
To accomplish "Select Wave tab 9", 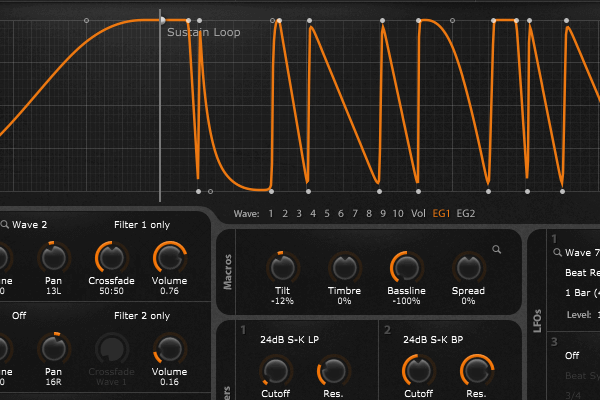I will pos(383,214).
